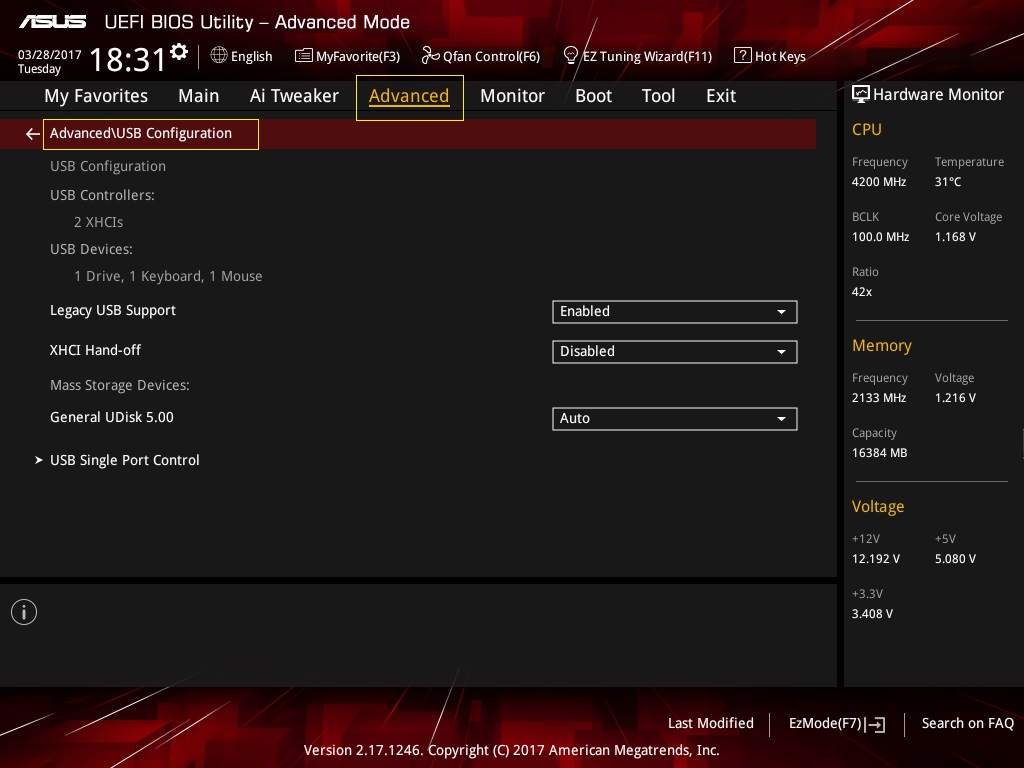The image size is (1024, 768).
Task: Click the globe language icon
Action: (x=219, y=56)
